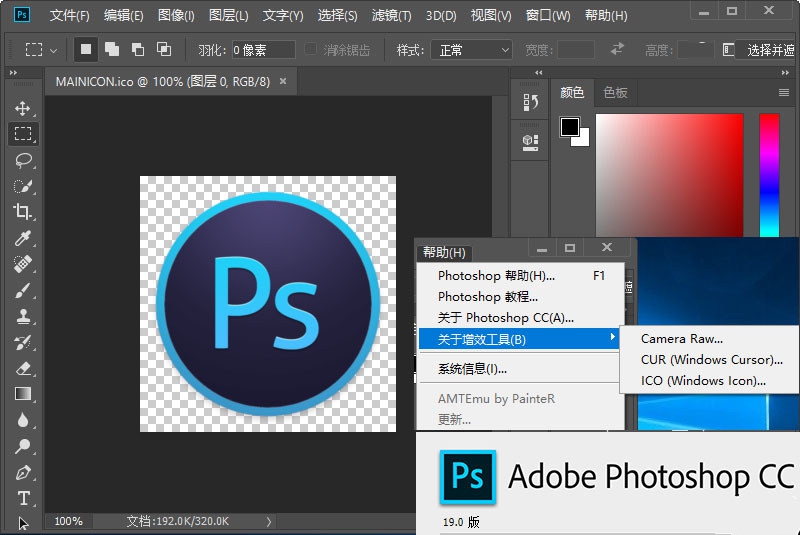Screen dimensions: 800x535
Task: Expand the status bar document info arrow
Action: (x=269, y=521)
